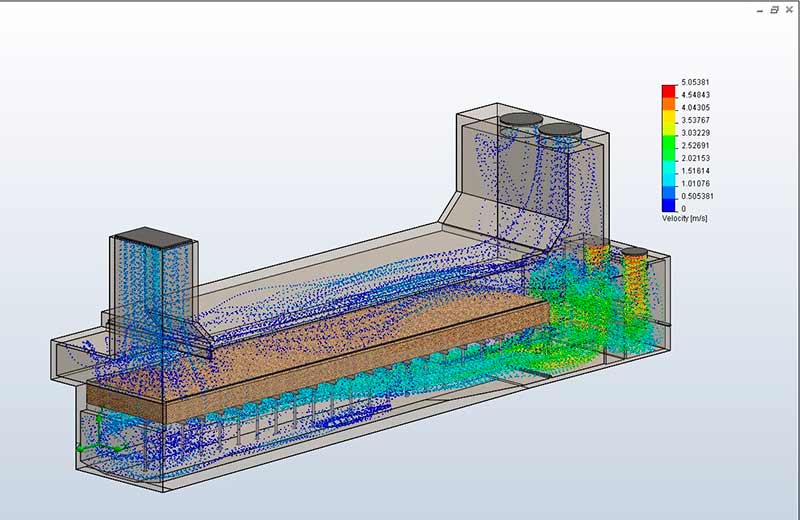Viewport: 800px width, 520px height.
Task: Click the 2.52691 legend value label
Action: click(x=695, y=146)
